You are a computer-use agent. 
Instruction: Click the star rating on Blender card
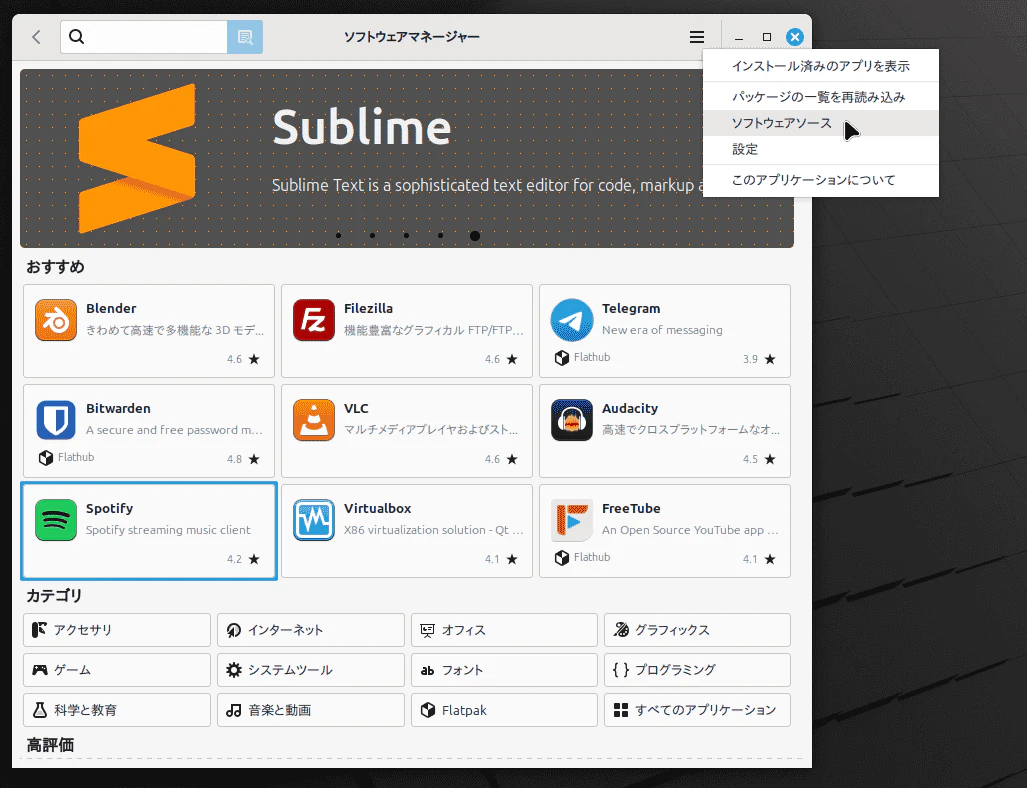[244, 359]
